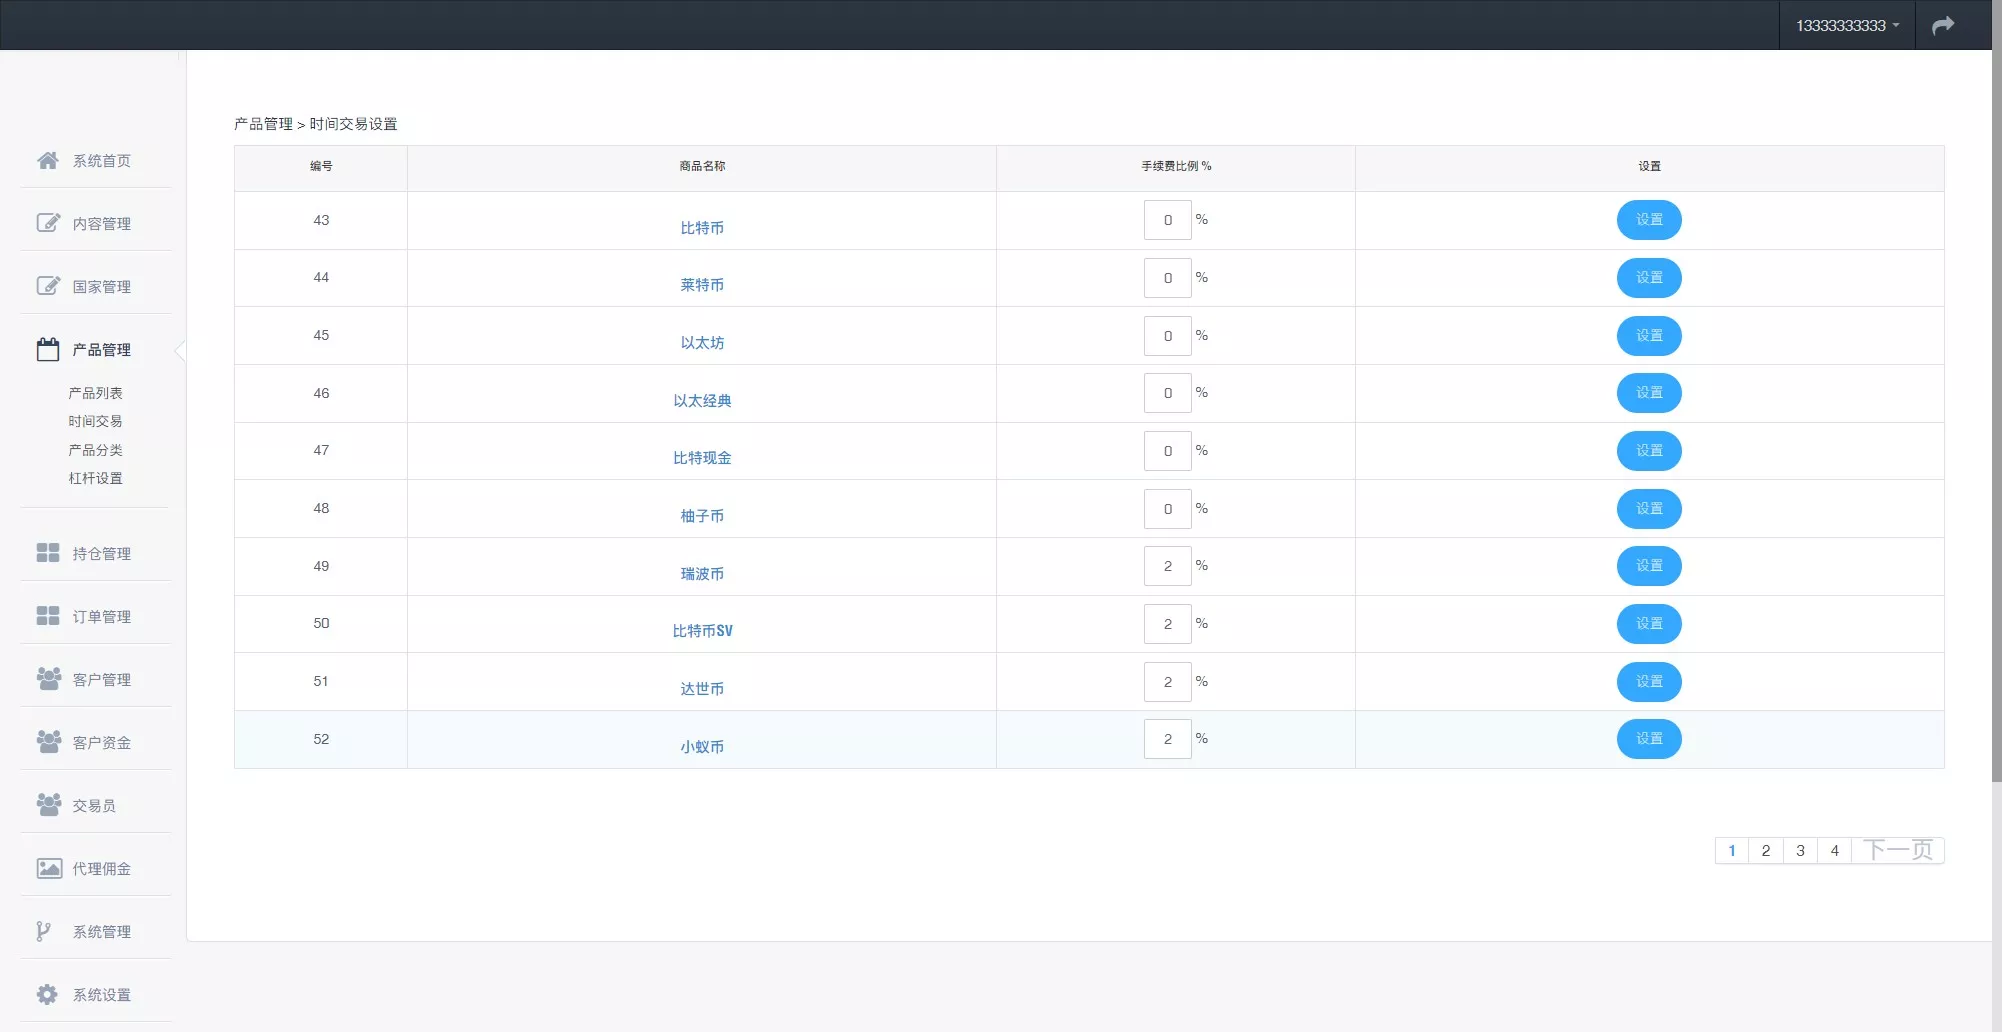Open the 13333333333 account dropdown
Image resolution: width=2002 pixels, height=1032 pixels.
1846,26
